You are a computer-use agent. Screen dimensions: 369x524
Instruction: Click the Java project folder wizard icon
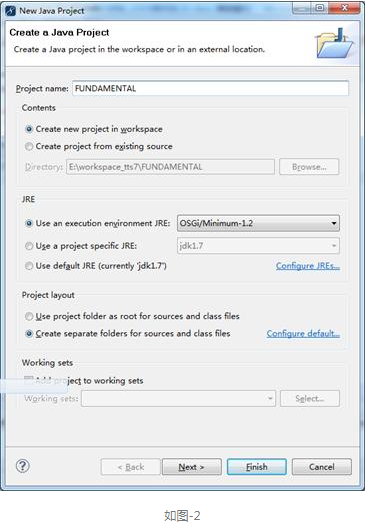tap(335, 43)
